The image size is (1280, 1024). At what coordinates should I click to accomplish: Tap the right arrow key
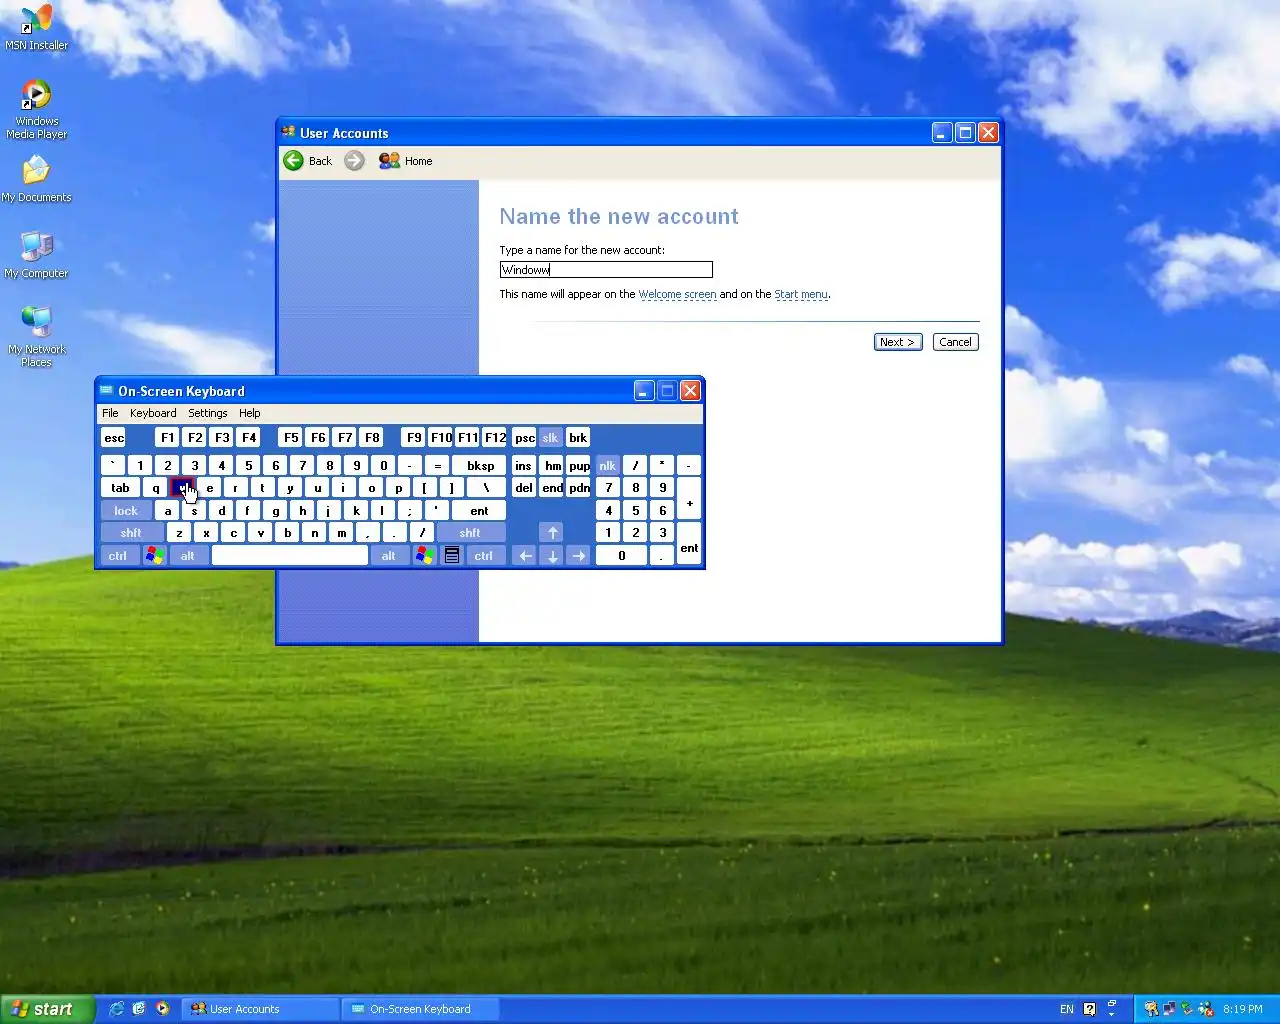578,556
